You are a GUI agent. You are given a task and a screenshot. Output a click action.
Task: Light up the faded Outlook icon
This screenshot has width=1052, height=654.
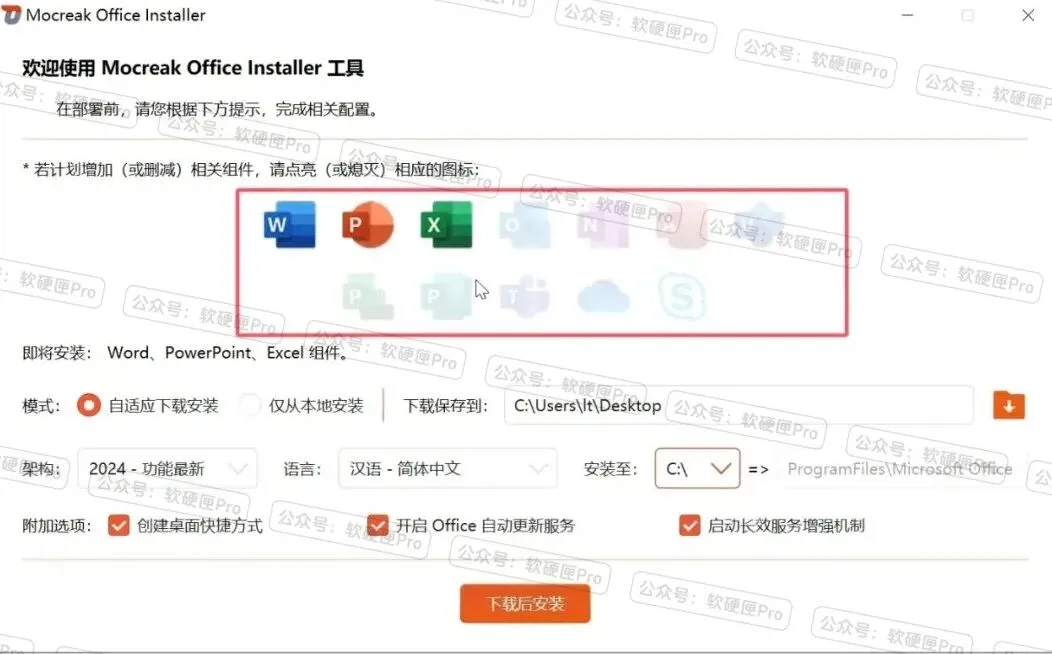tap(525, 224)
